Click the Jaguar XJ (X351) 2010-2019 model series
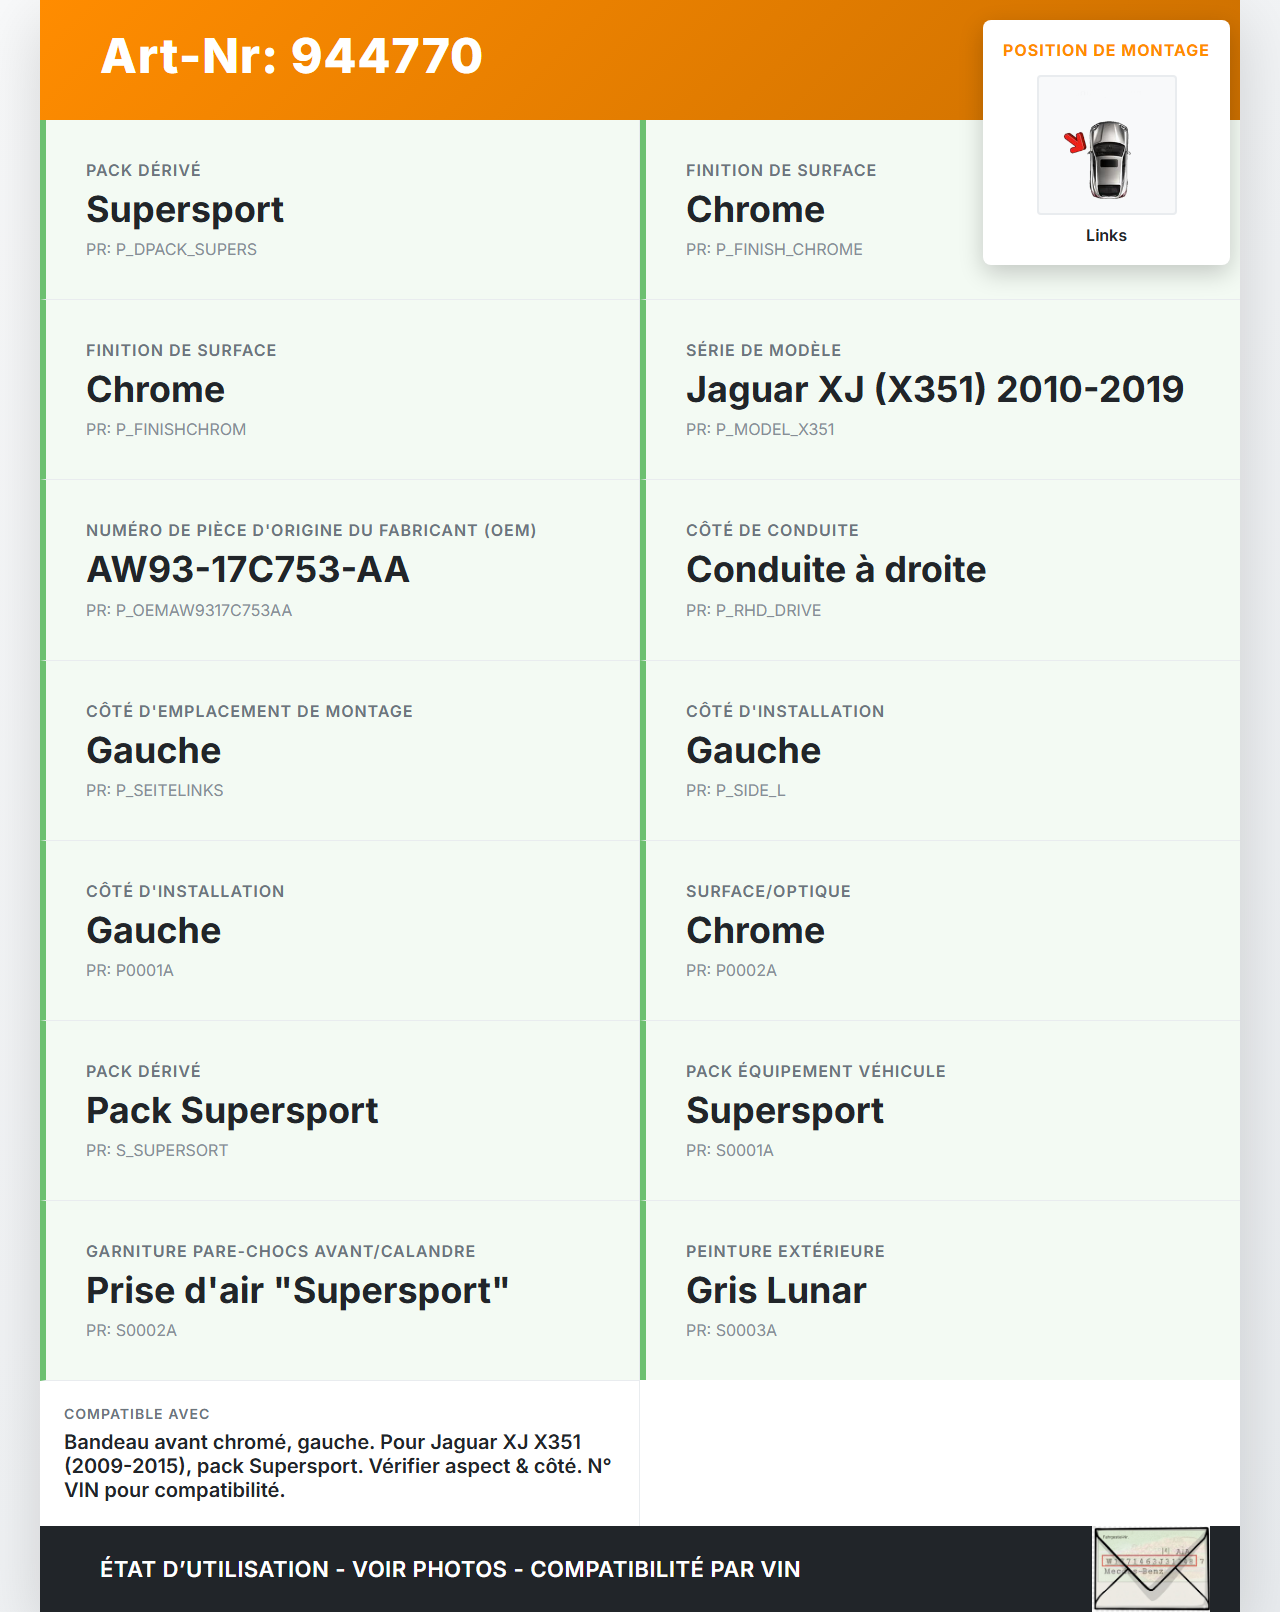Screen dimensions: 1280x1613 click(934, 389)
